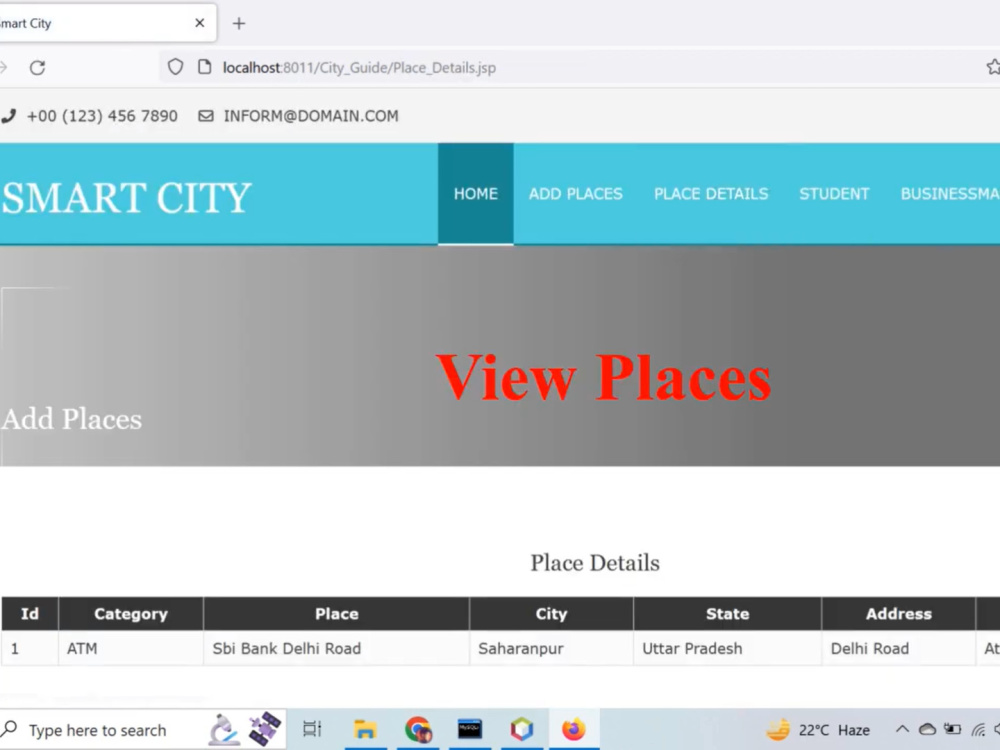Click the Task View icon on taskbar
Image resolution: width=1000 pixels, height=750 pixels.
tap(311, 729)
